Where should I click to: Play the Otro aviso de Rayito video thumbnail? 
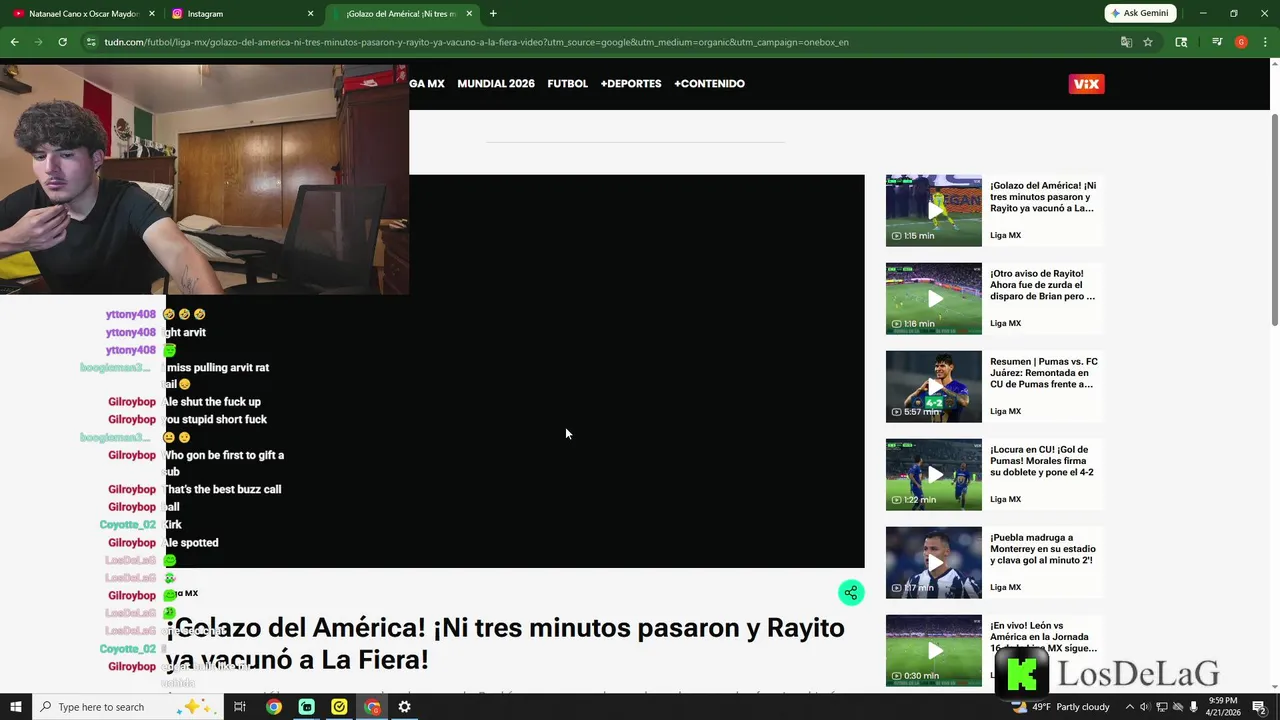(934, 298)
